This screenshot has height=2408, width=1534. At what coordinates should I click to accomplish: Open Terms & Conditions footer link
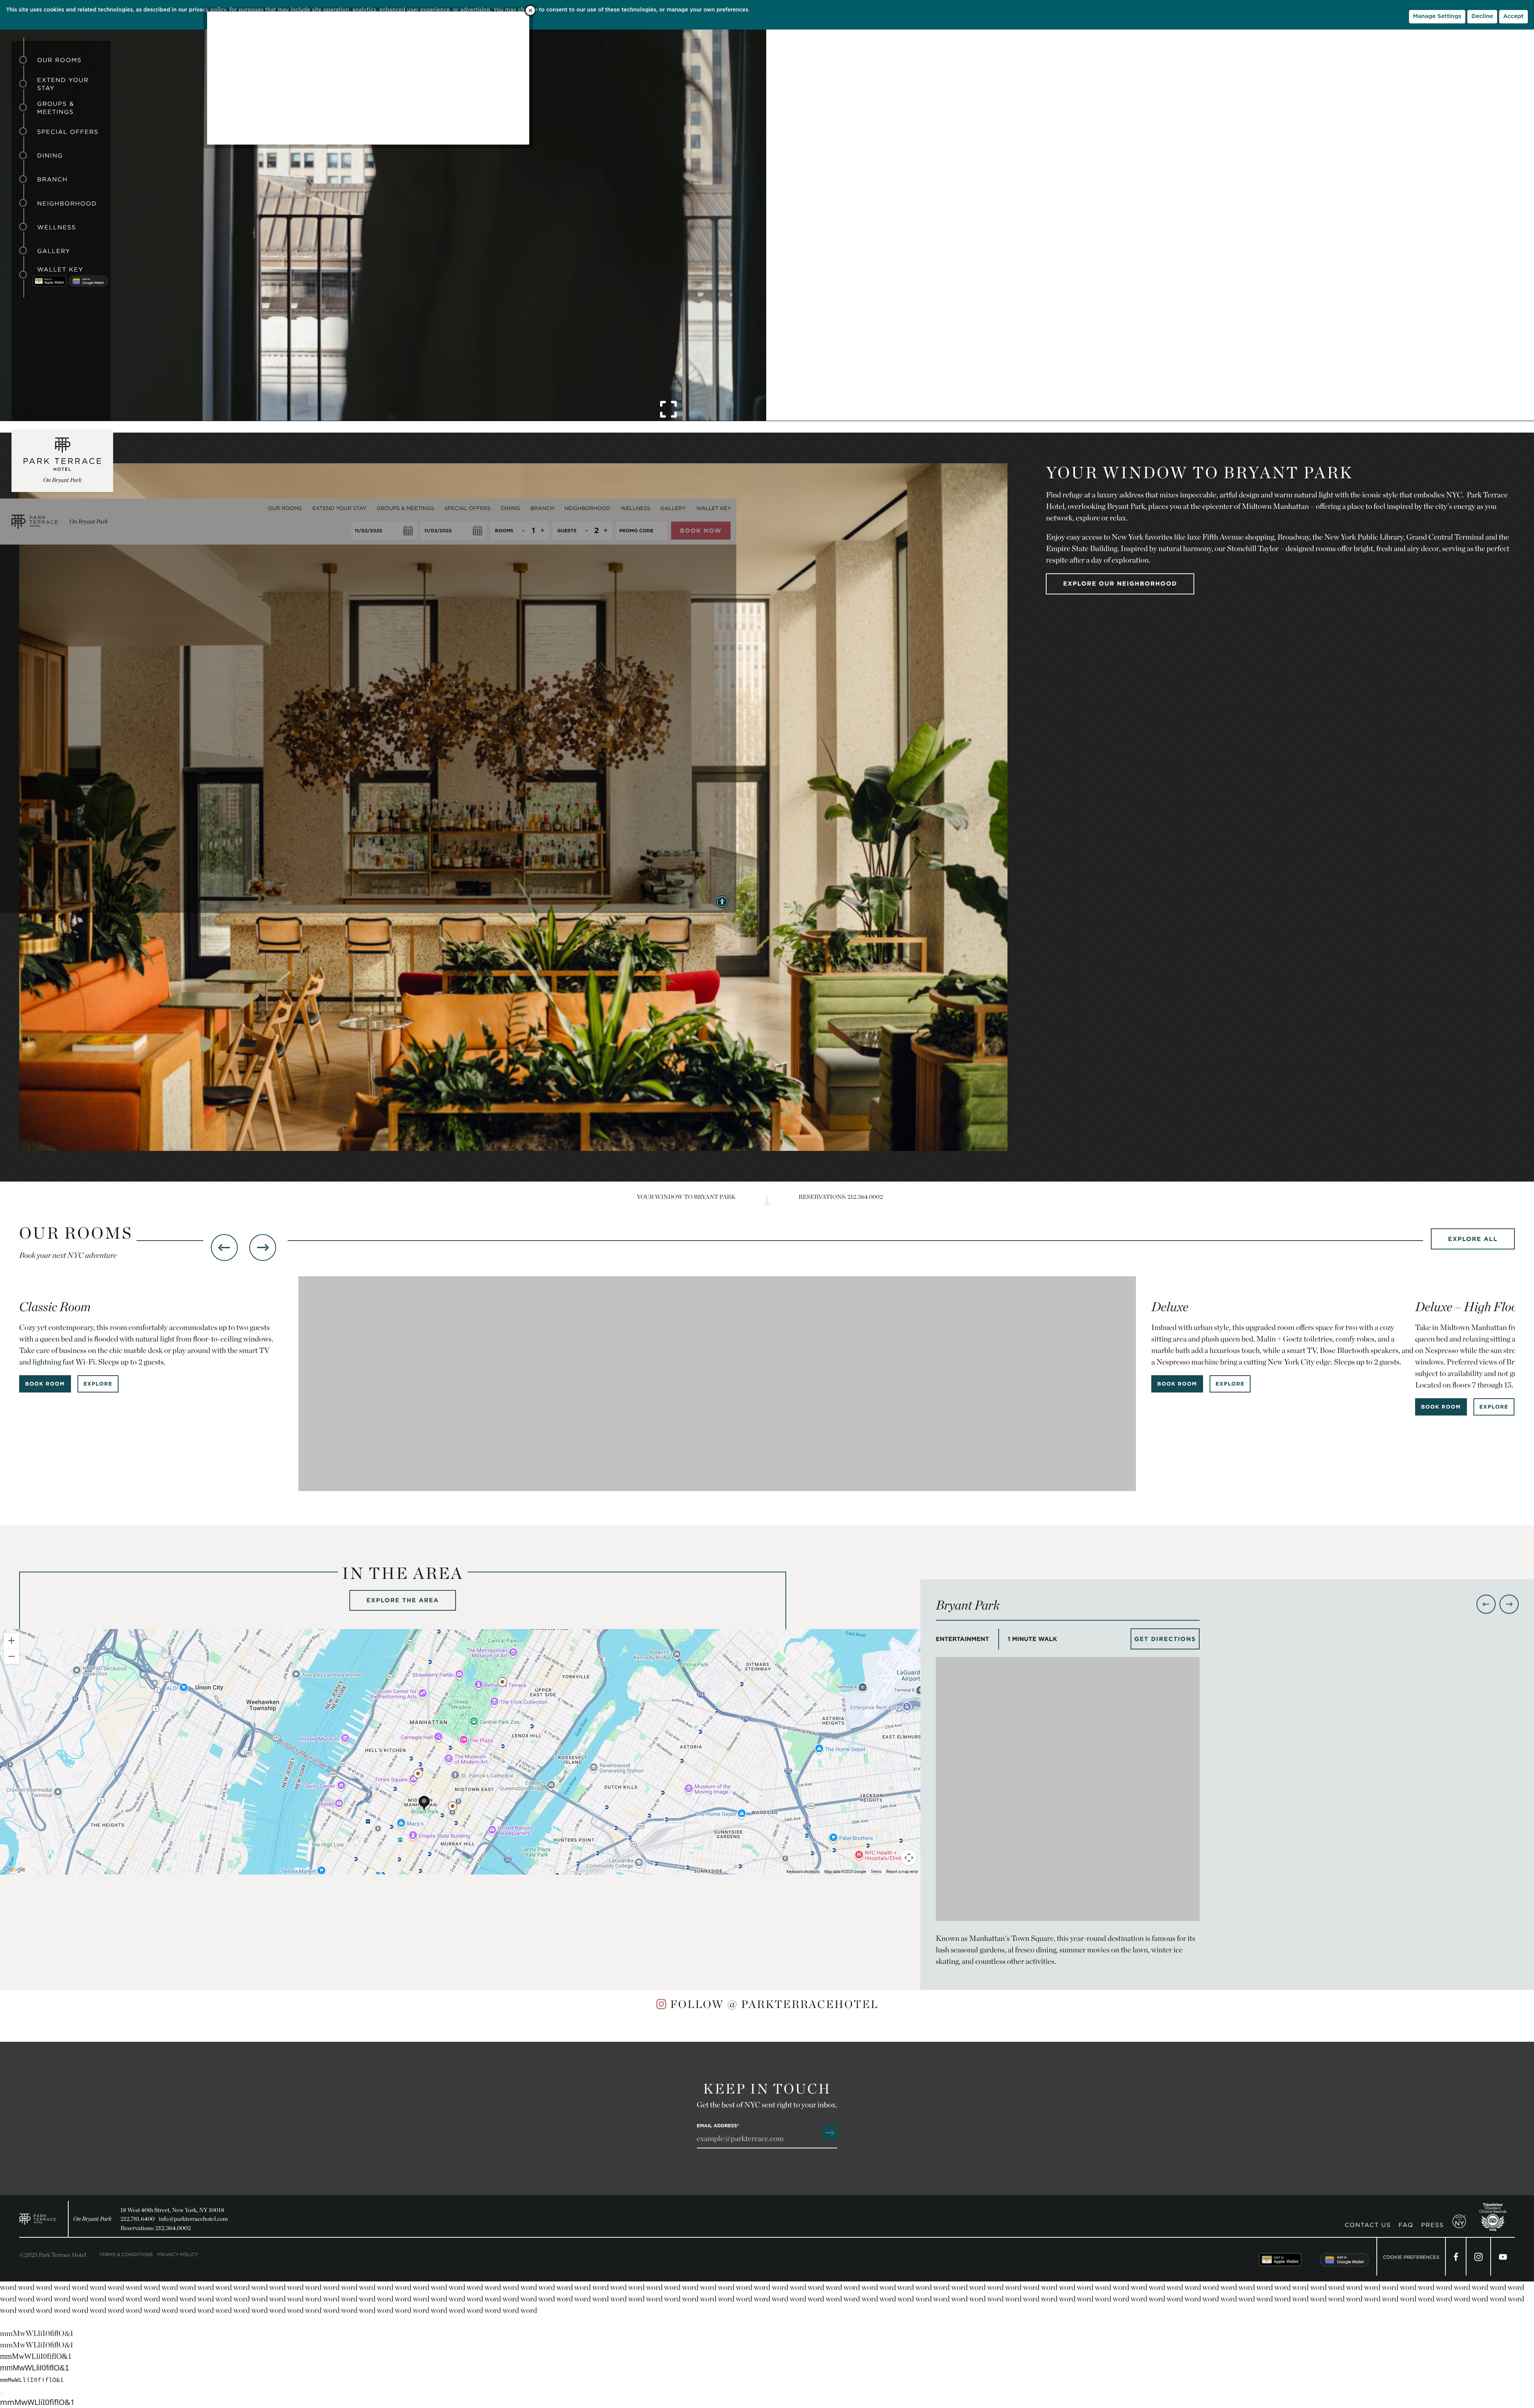[126, 2255]
